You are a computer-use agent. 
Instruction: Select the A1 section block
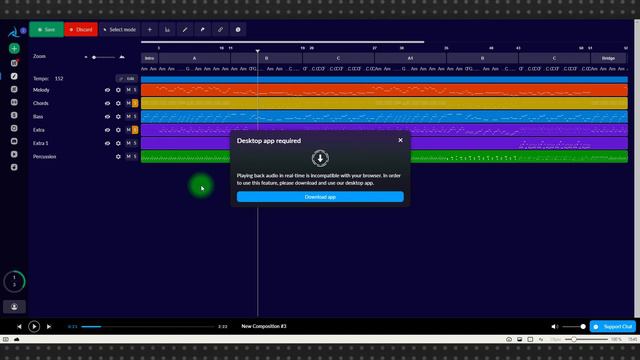pos(410,58)
